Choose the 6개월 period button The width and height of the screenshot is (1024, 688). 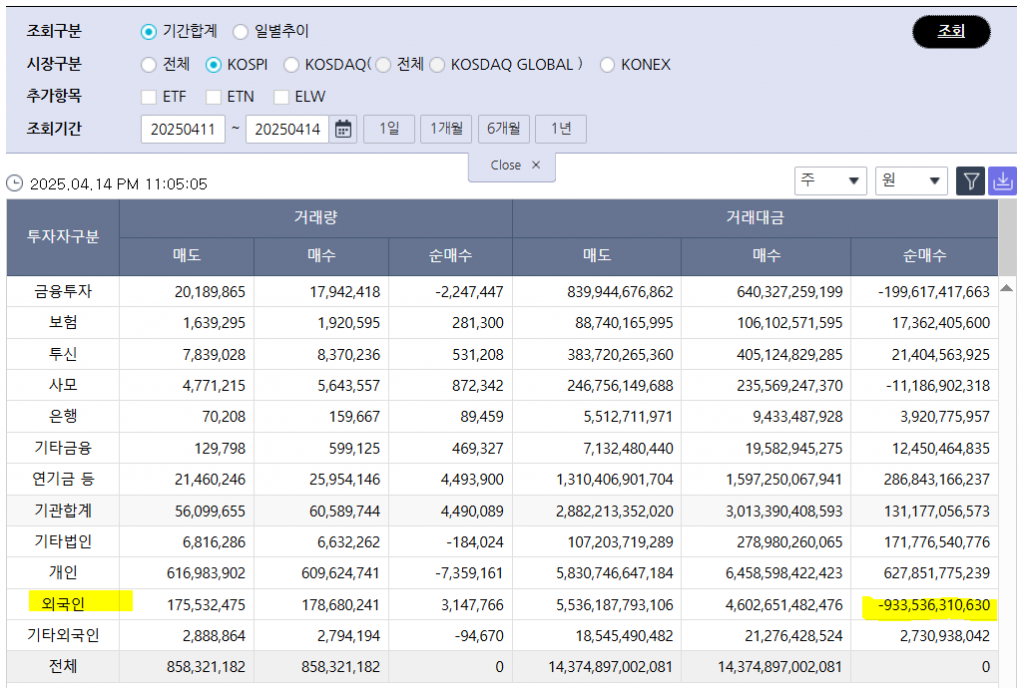503,129
